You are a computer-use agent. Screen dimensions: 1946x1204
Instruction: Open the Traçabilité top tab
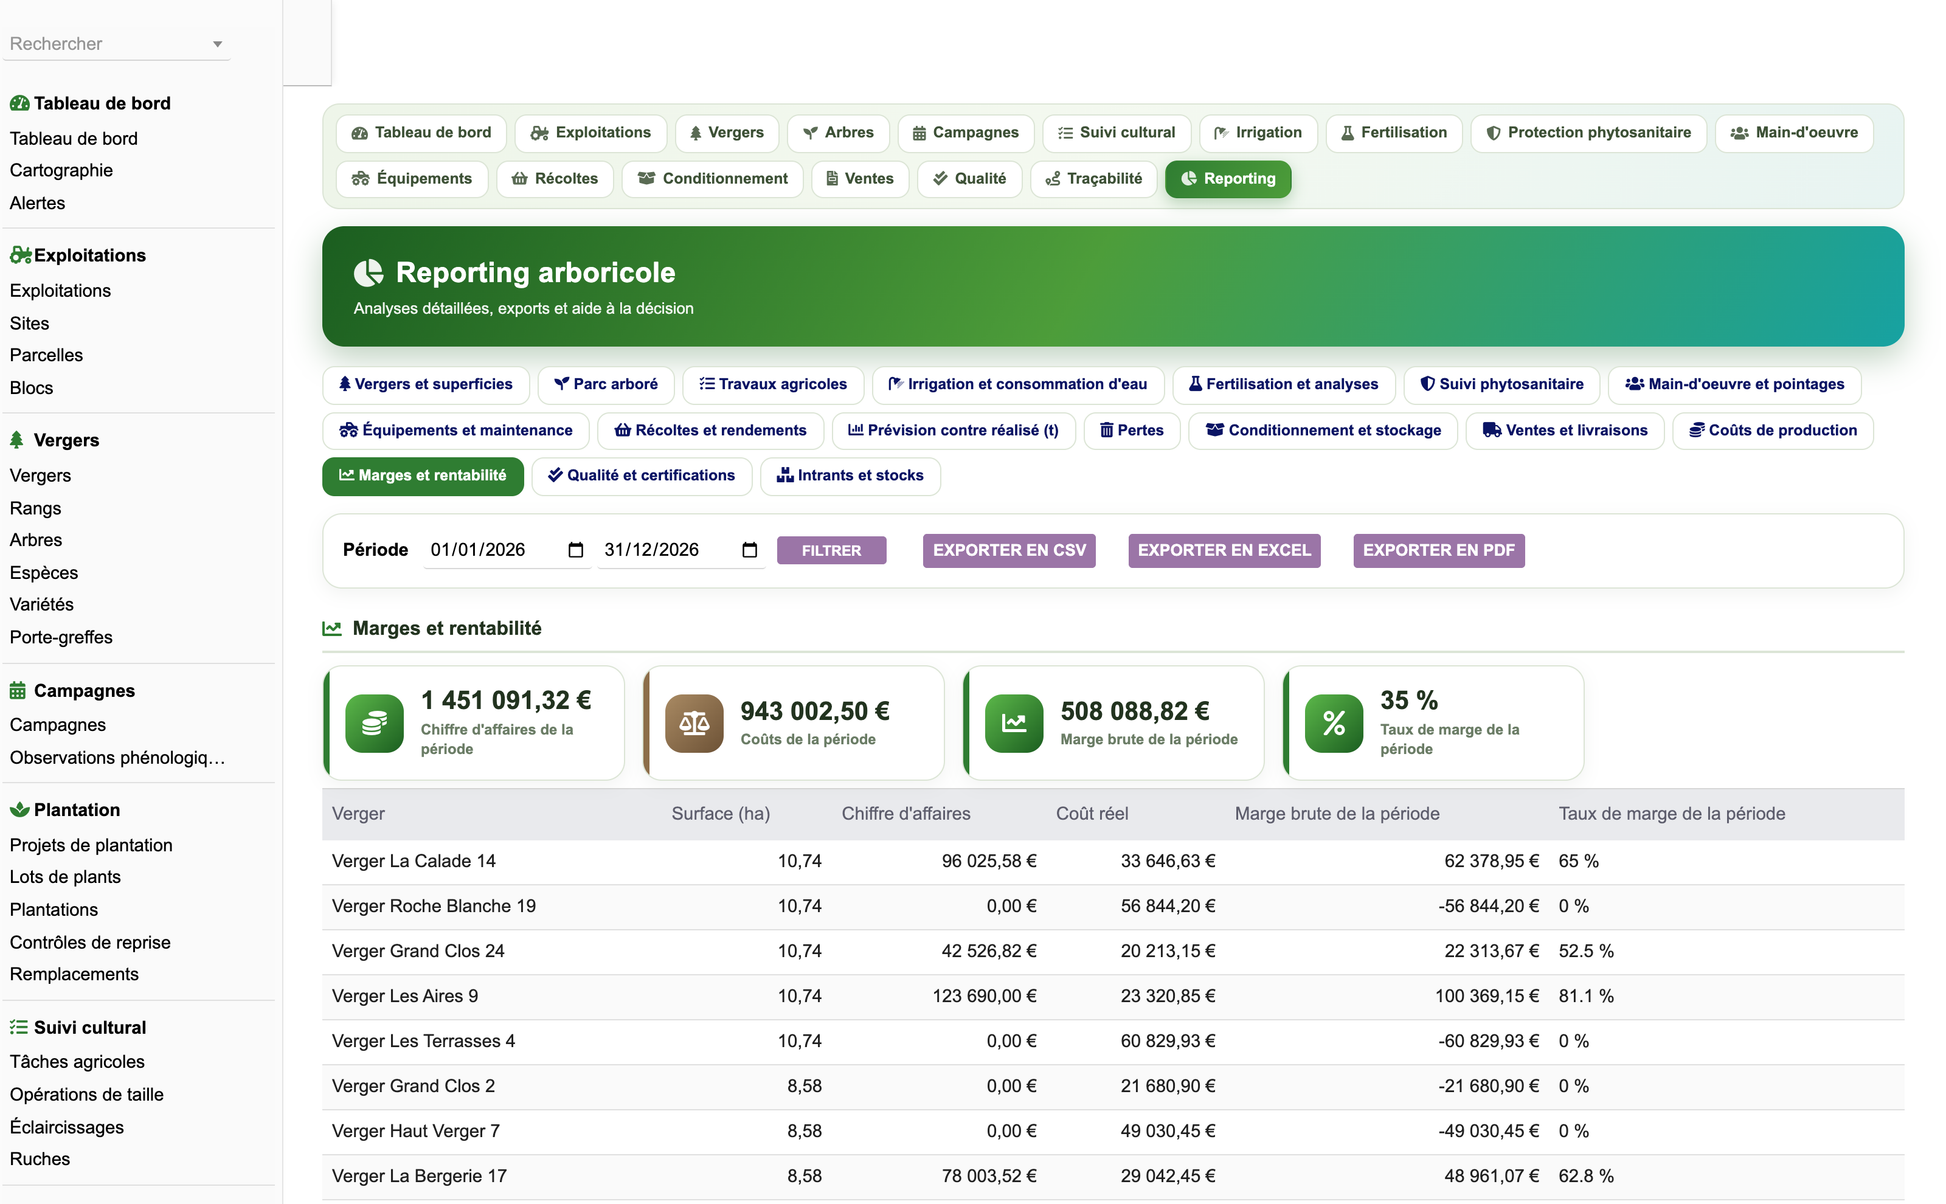(1094, 179)
